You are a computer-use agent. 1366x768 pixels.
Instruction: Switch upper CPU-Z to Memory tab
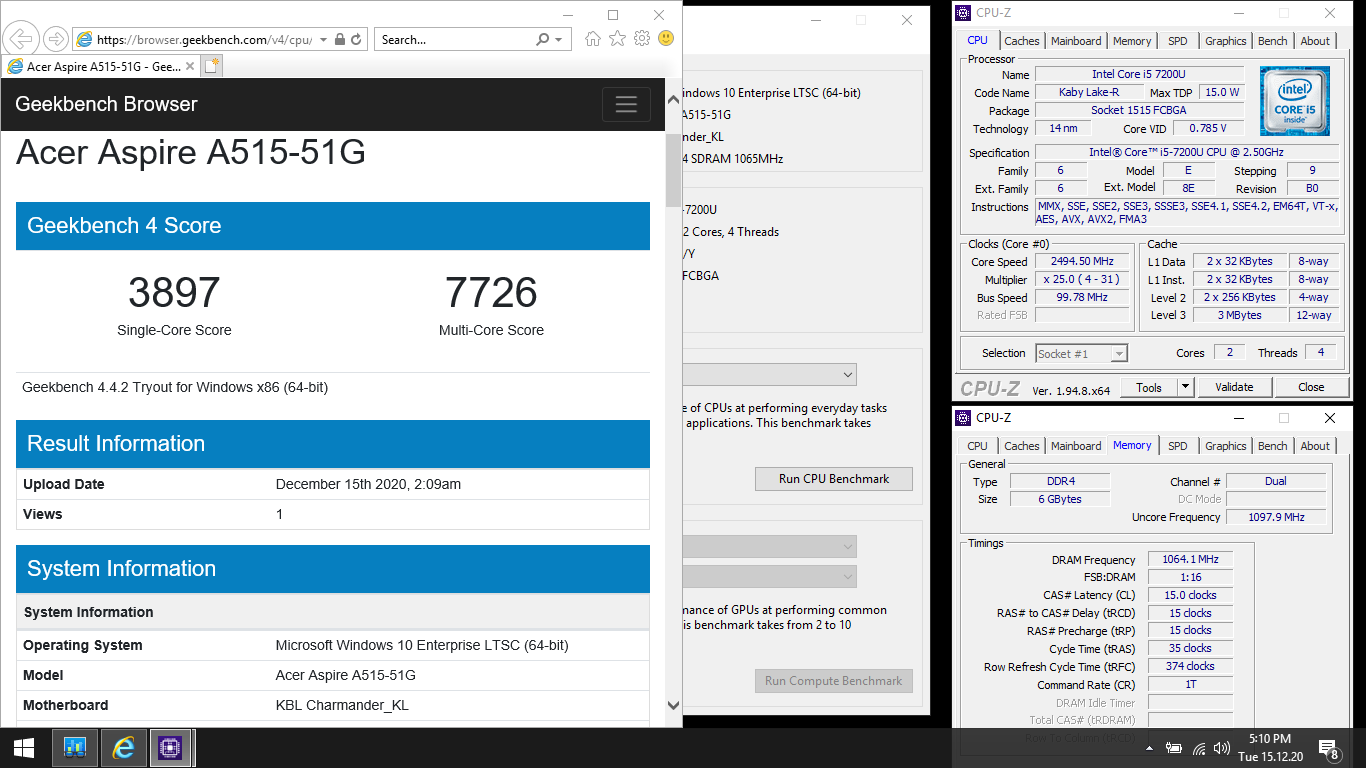[1132, 41]
